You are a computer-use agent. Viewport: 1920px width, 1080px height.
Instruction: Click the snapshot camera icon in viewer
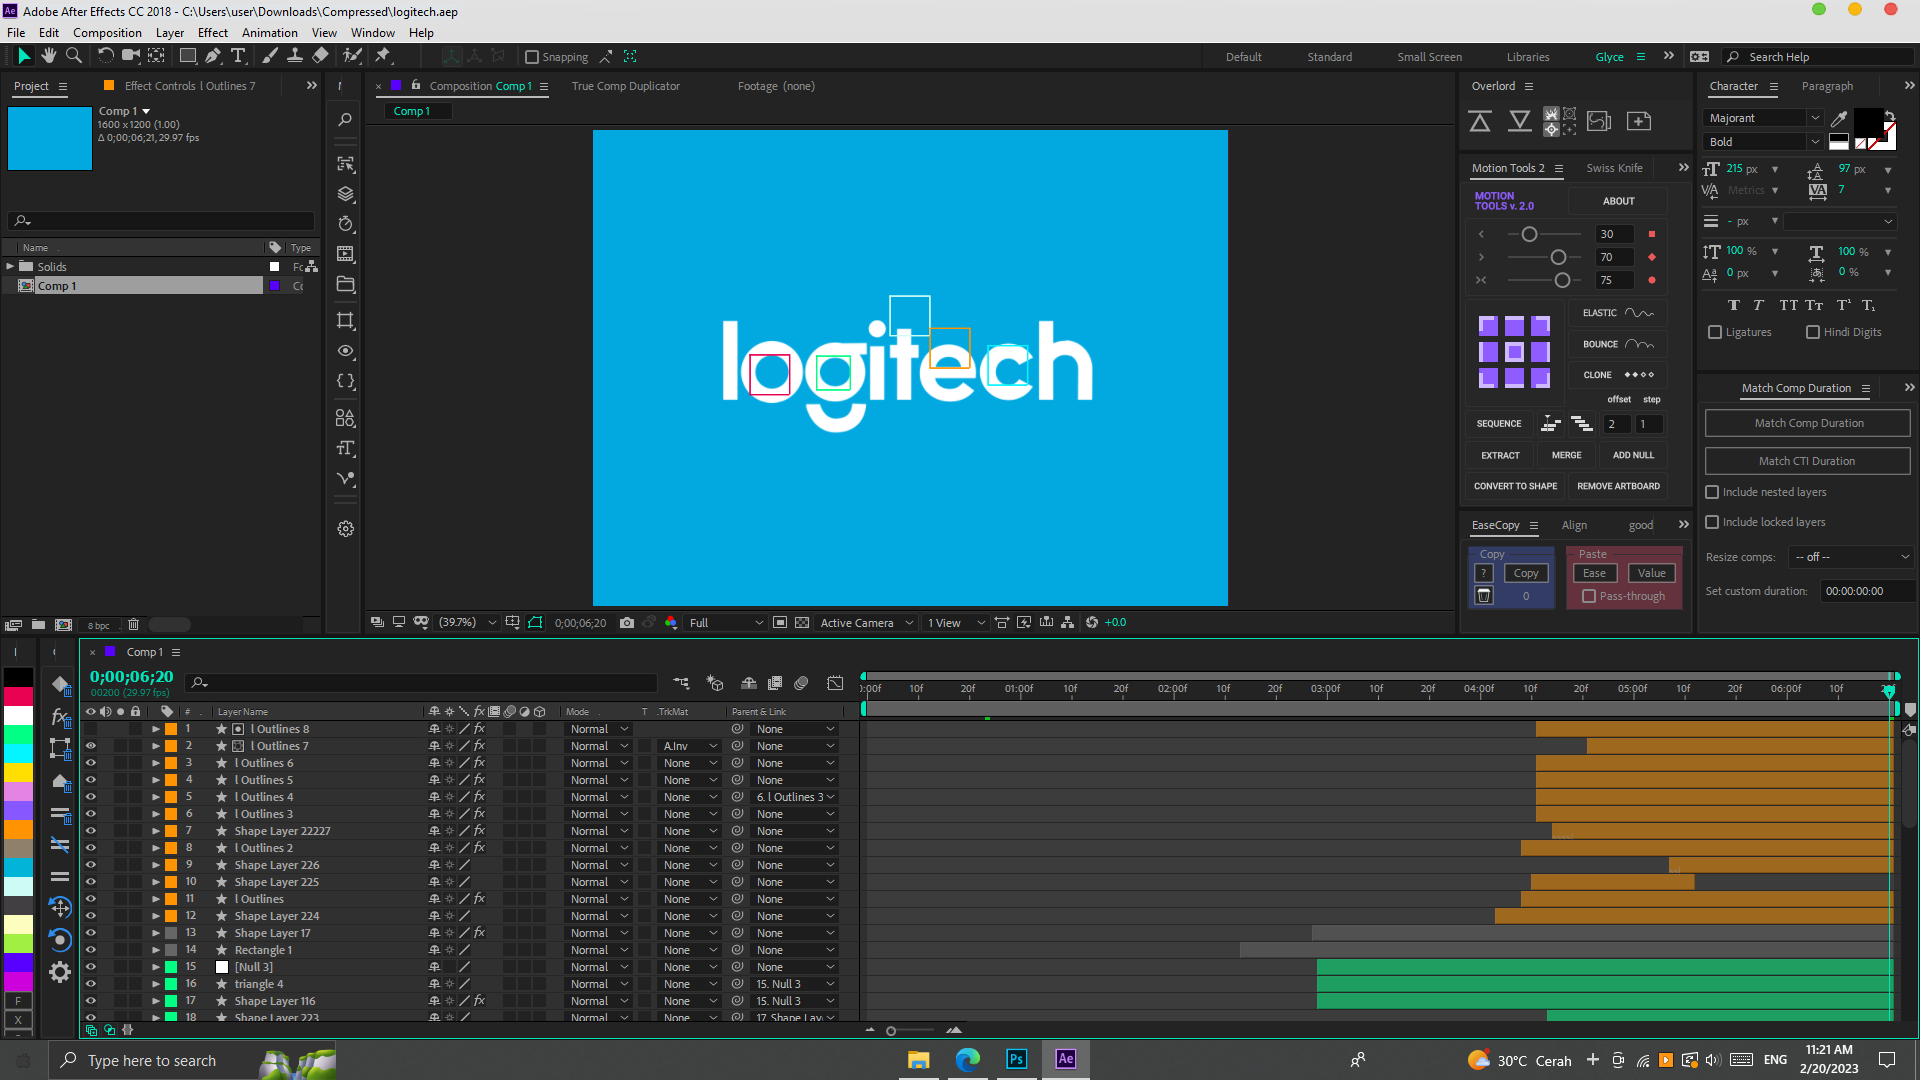click(627, 622)
